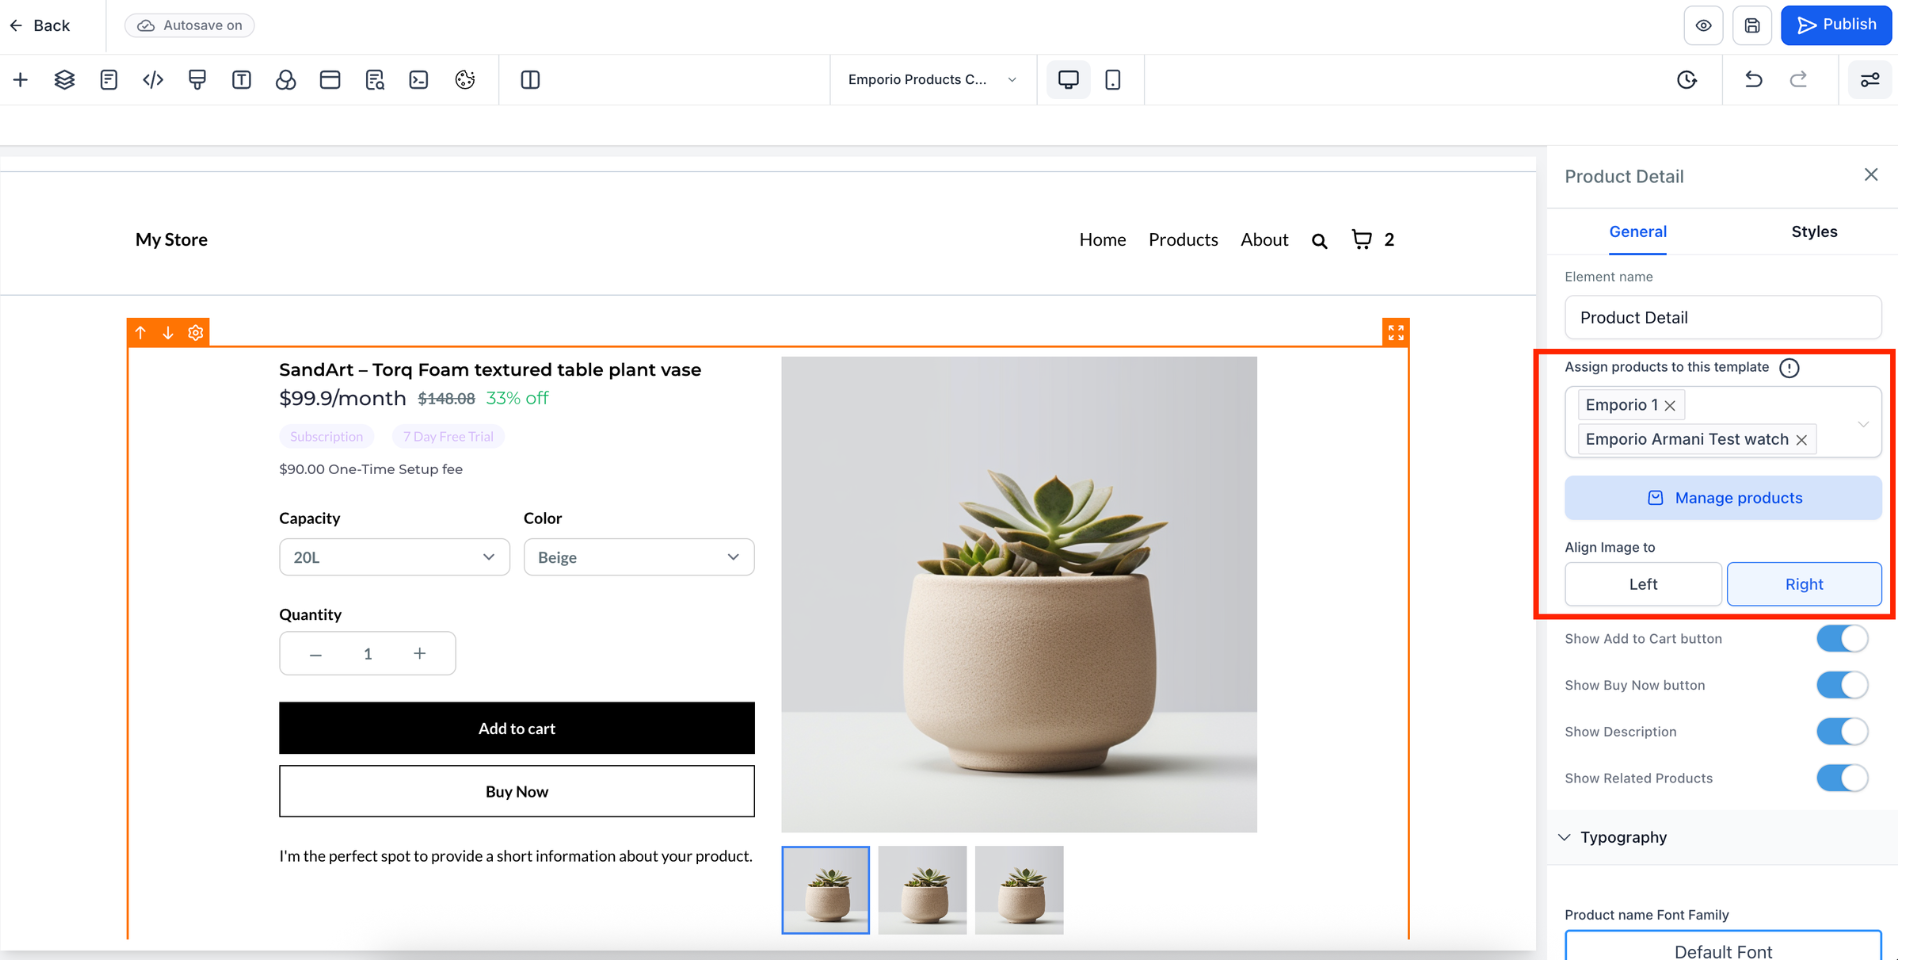
Task: Open the page settings sliders icon
Action: (1870, 80)
